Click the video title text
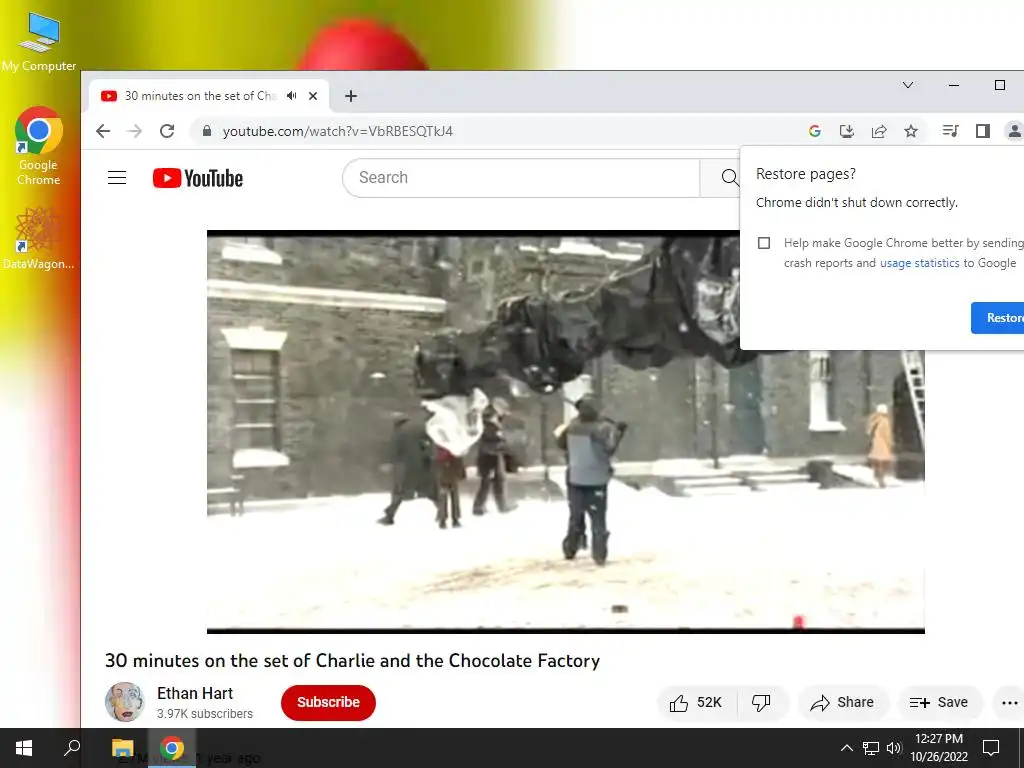This screenshot has height=768, width=1024. 353,661
